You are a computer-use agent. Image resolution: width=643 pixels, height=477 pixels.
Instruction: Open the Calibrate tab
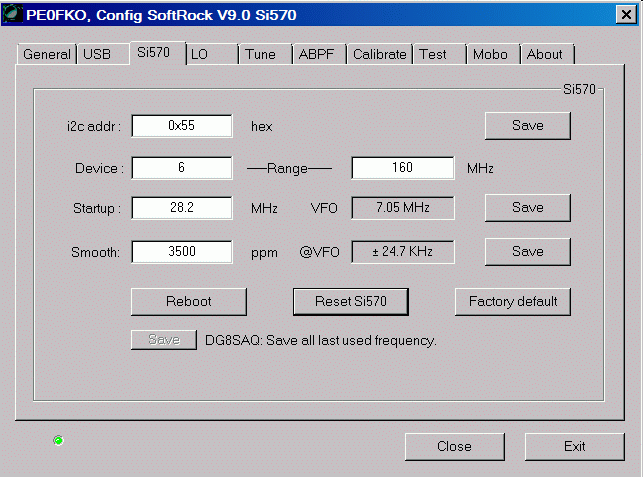pyautogui.click(x=380, y=54)
